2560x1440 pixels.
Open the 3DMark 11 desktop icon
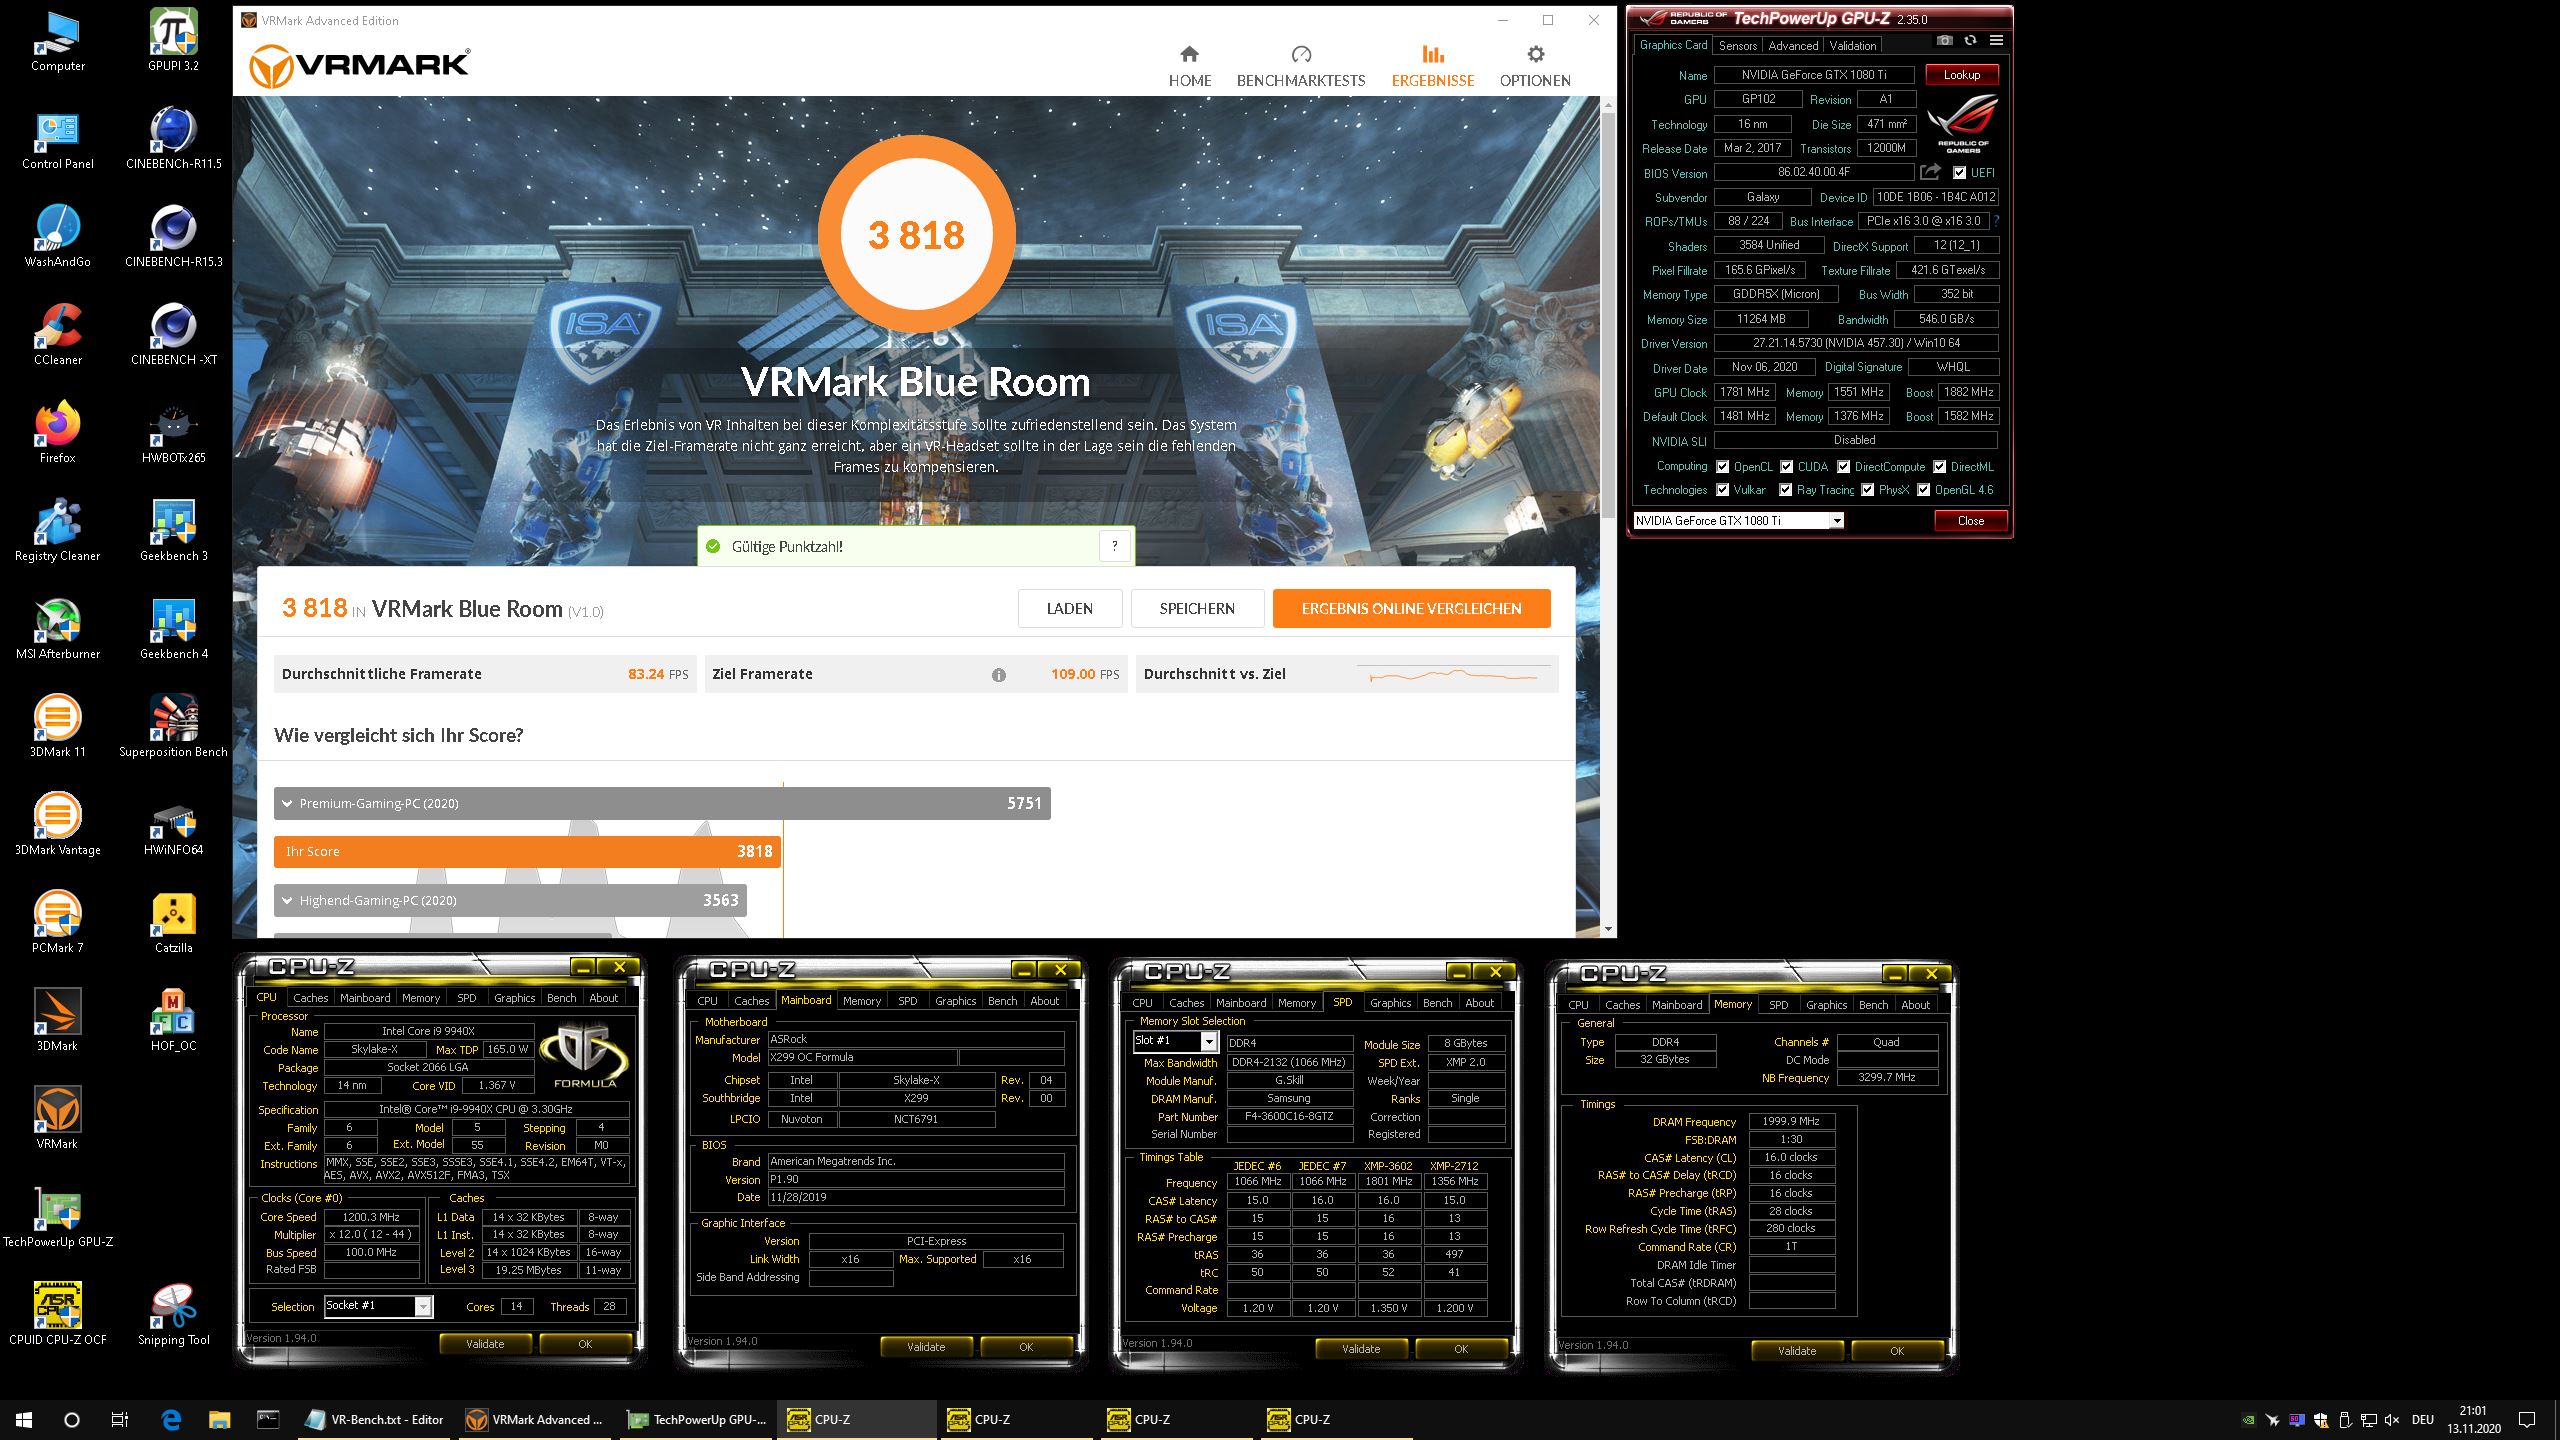(x=58, y=726)
